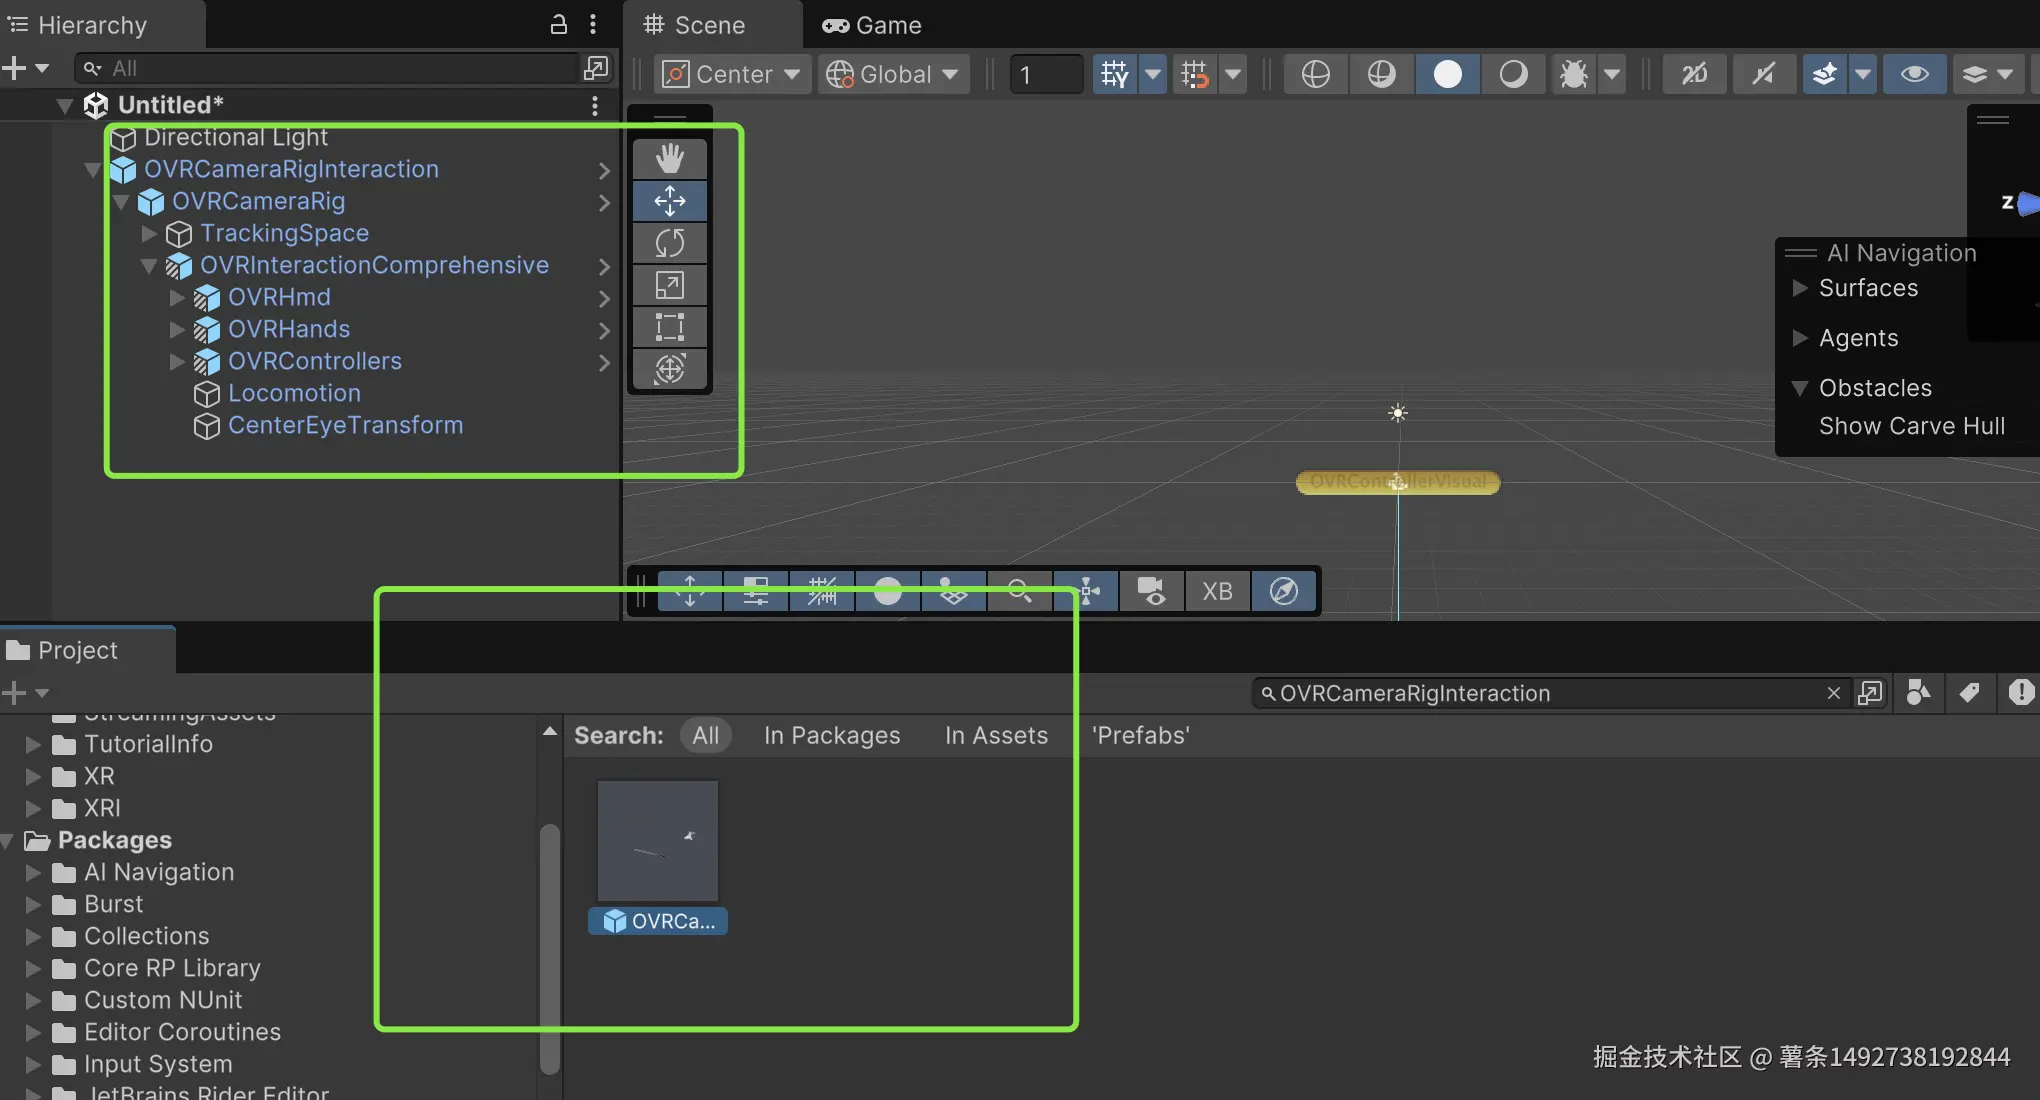Select the Rect transform tool
The image size is (2040, 1100).
point(669,327)
